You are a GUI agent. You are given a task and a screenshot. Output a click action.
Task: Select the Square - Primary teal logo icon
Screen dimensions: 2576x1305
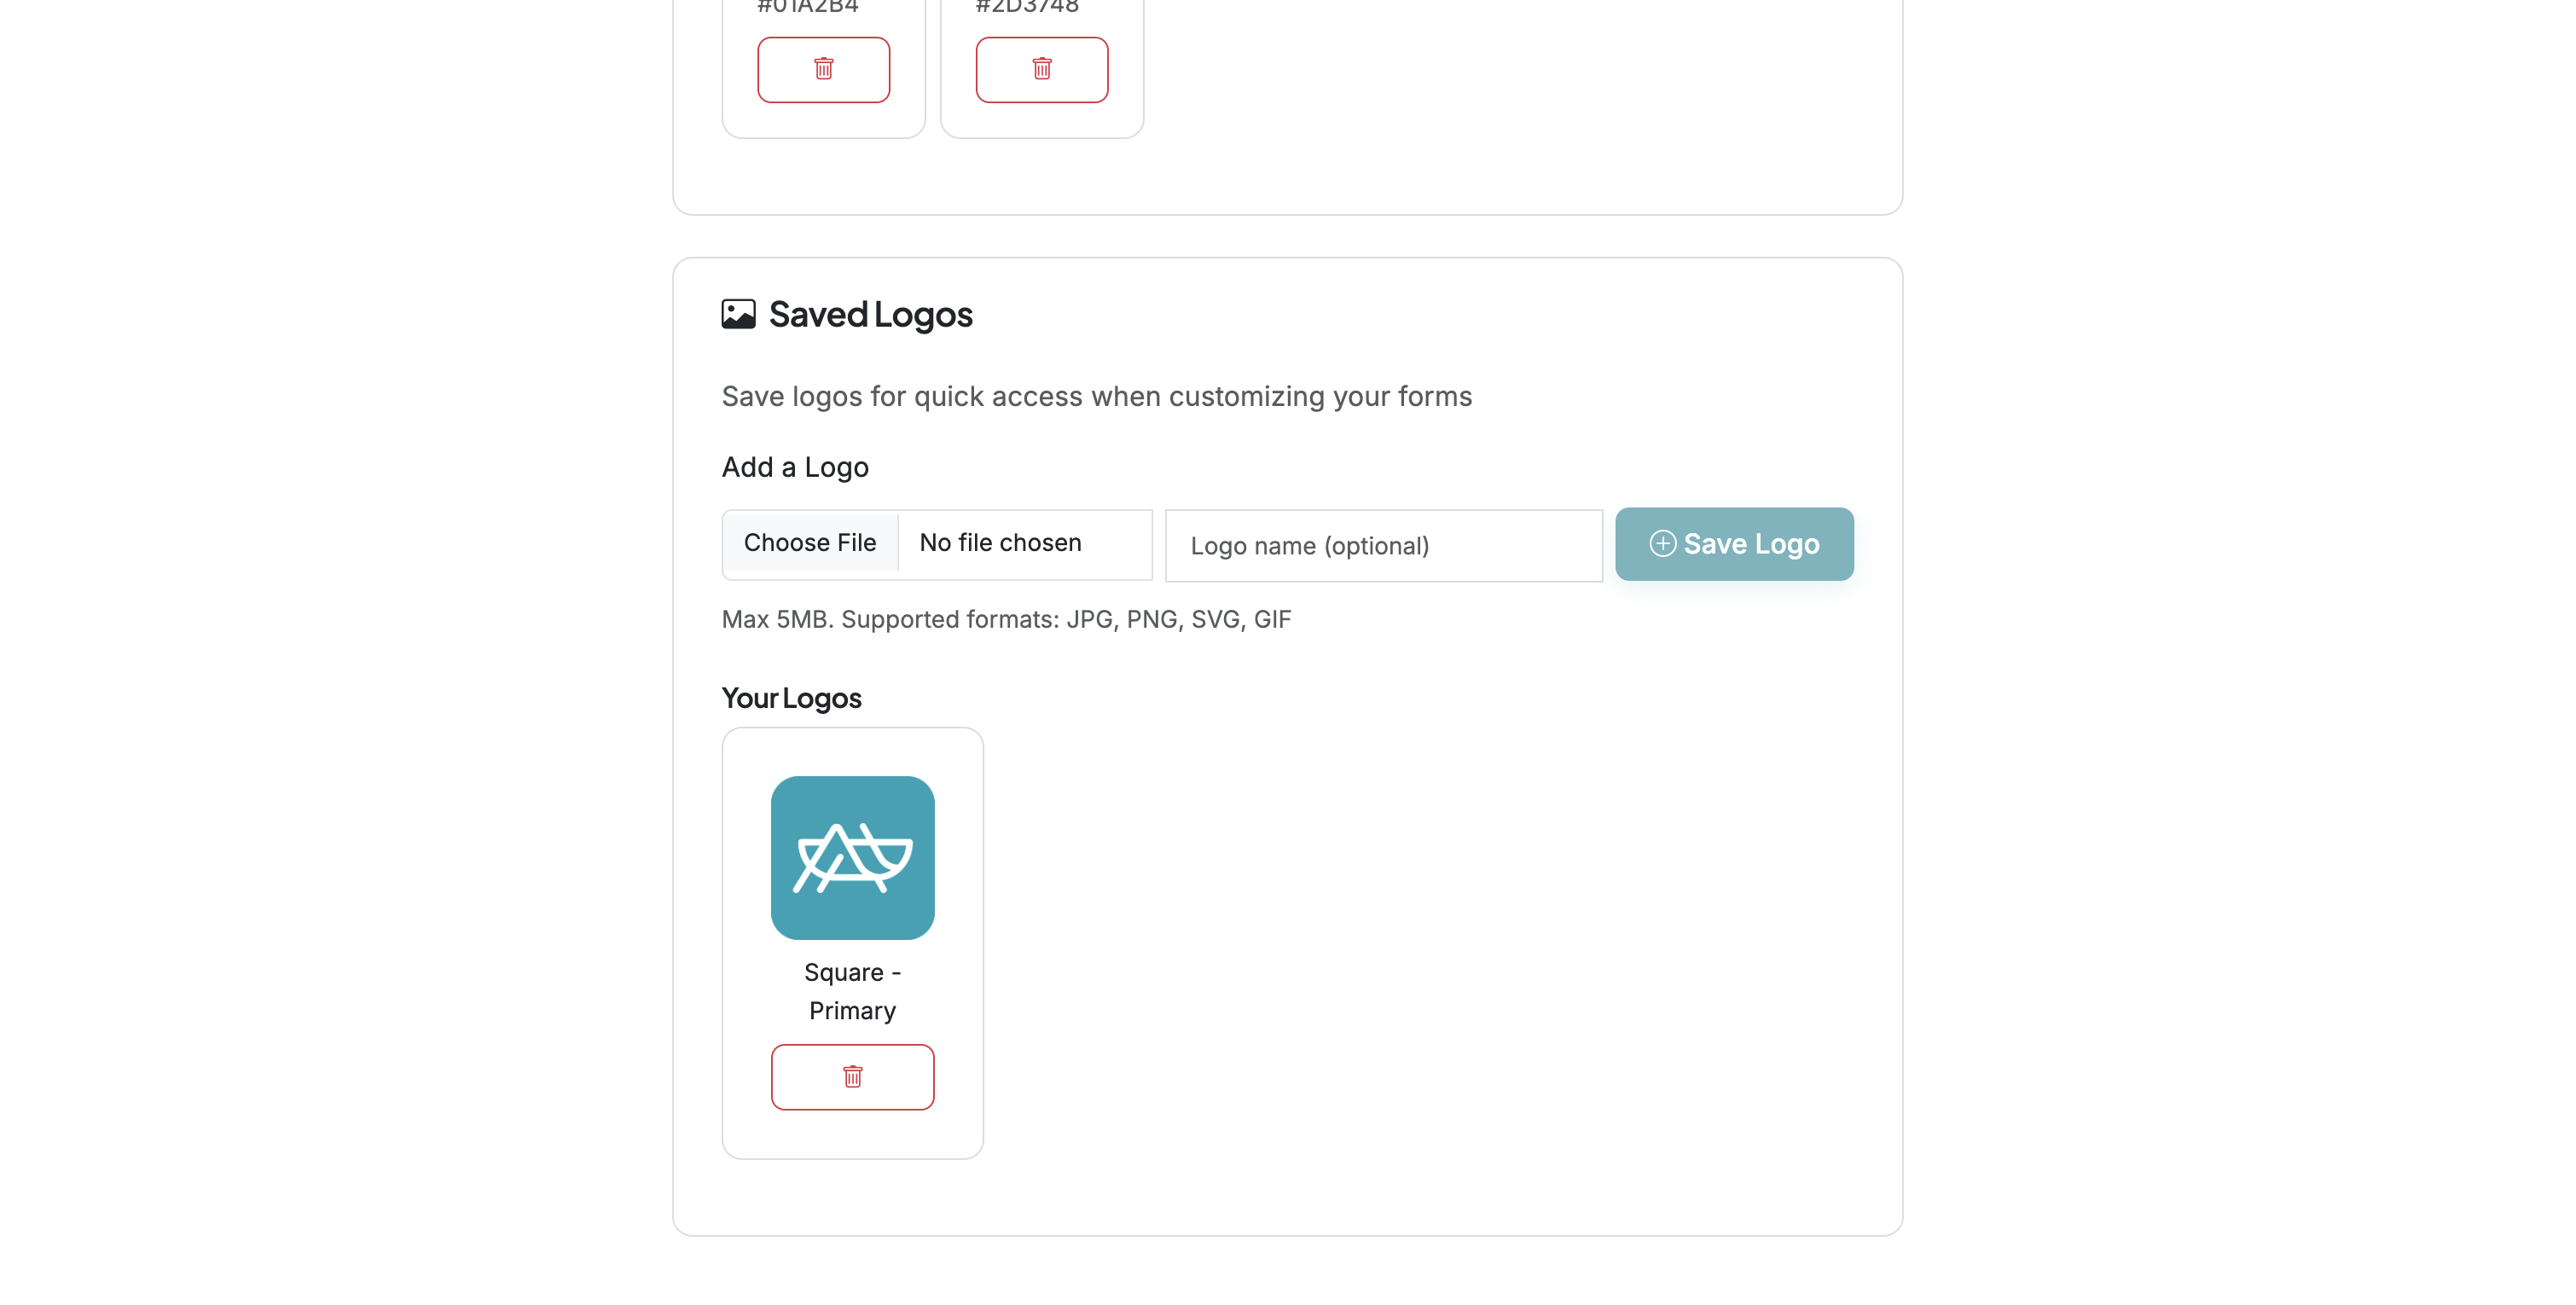[x=852, y=857]
